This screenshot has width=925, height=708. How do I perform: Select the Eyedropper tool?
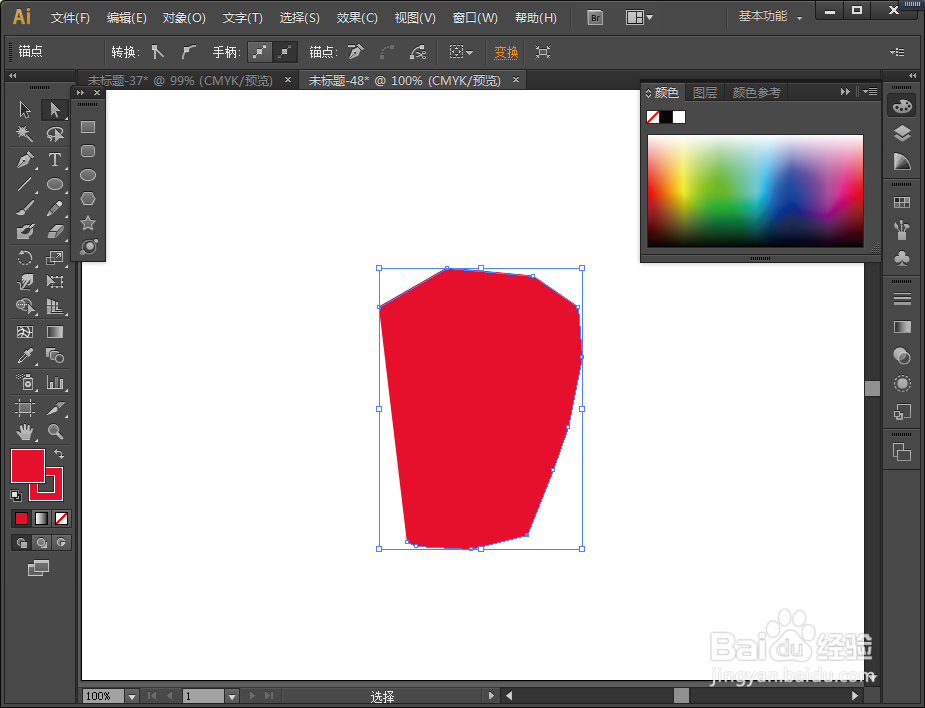[x=25, y=356]
